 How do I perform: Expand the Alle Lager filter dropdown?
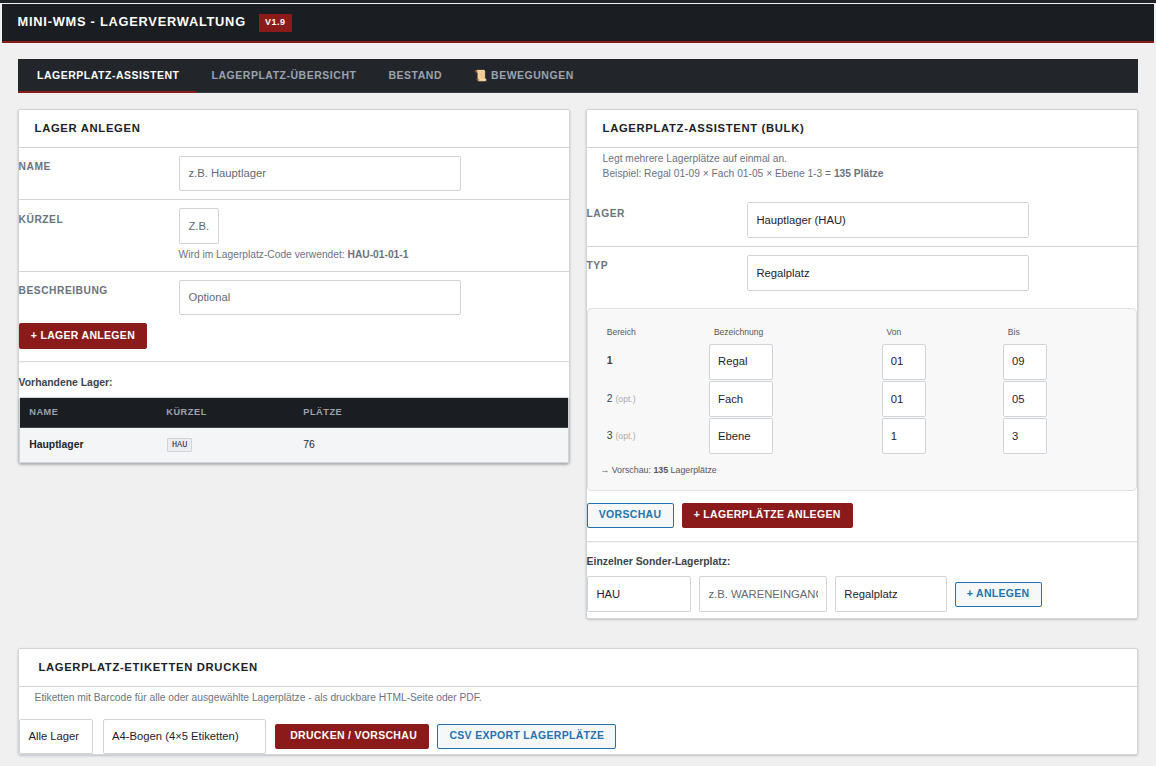56,736
